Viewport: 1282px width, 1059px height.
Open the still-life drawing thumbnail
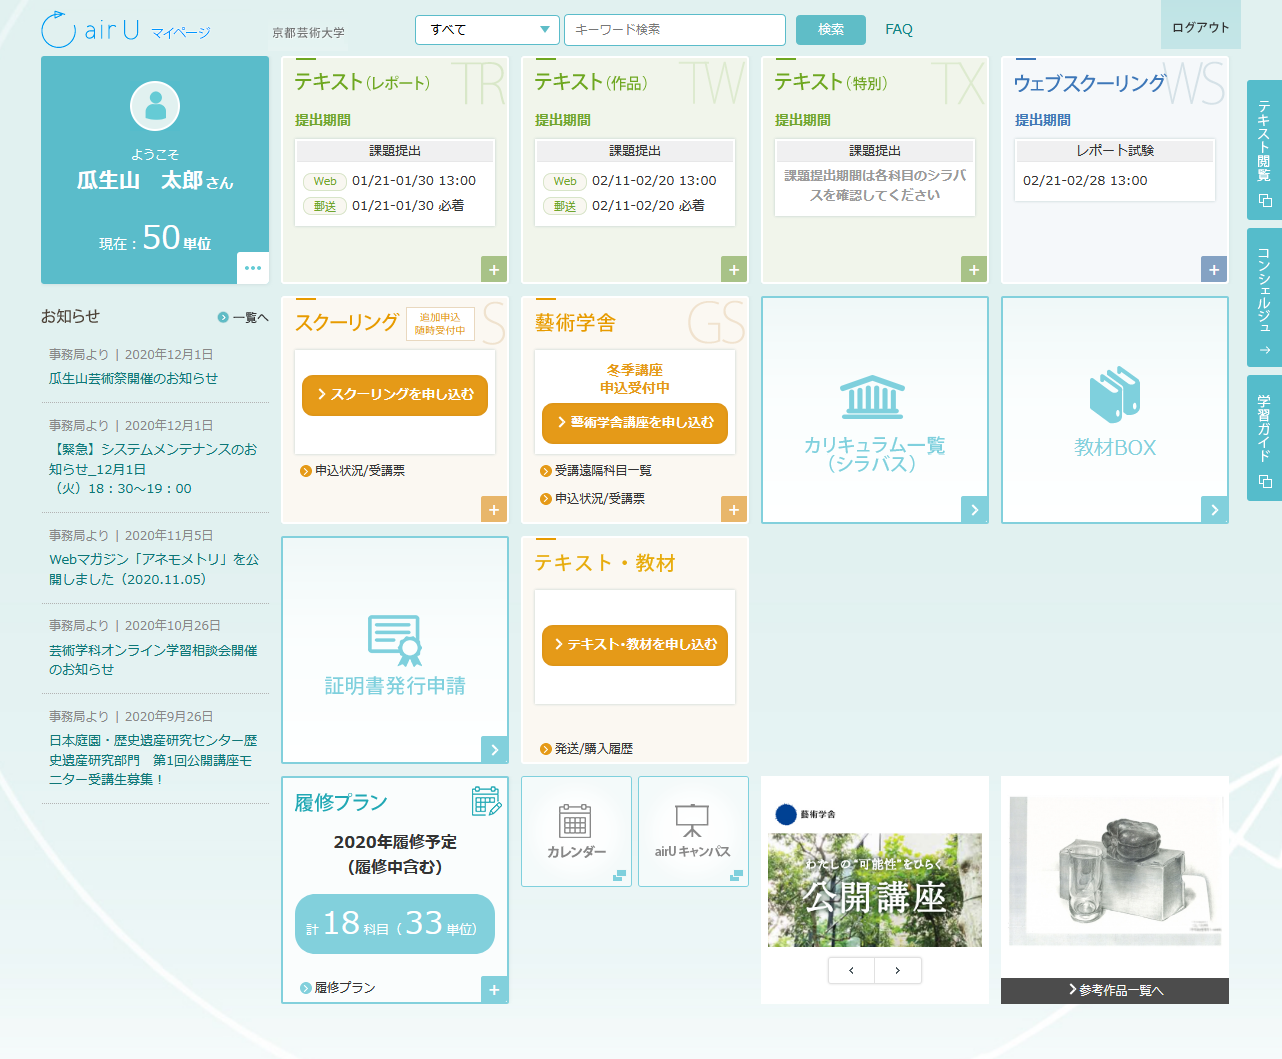(x=1115, y=871)
